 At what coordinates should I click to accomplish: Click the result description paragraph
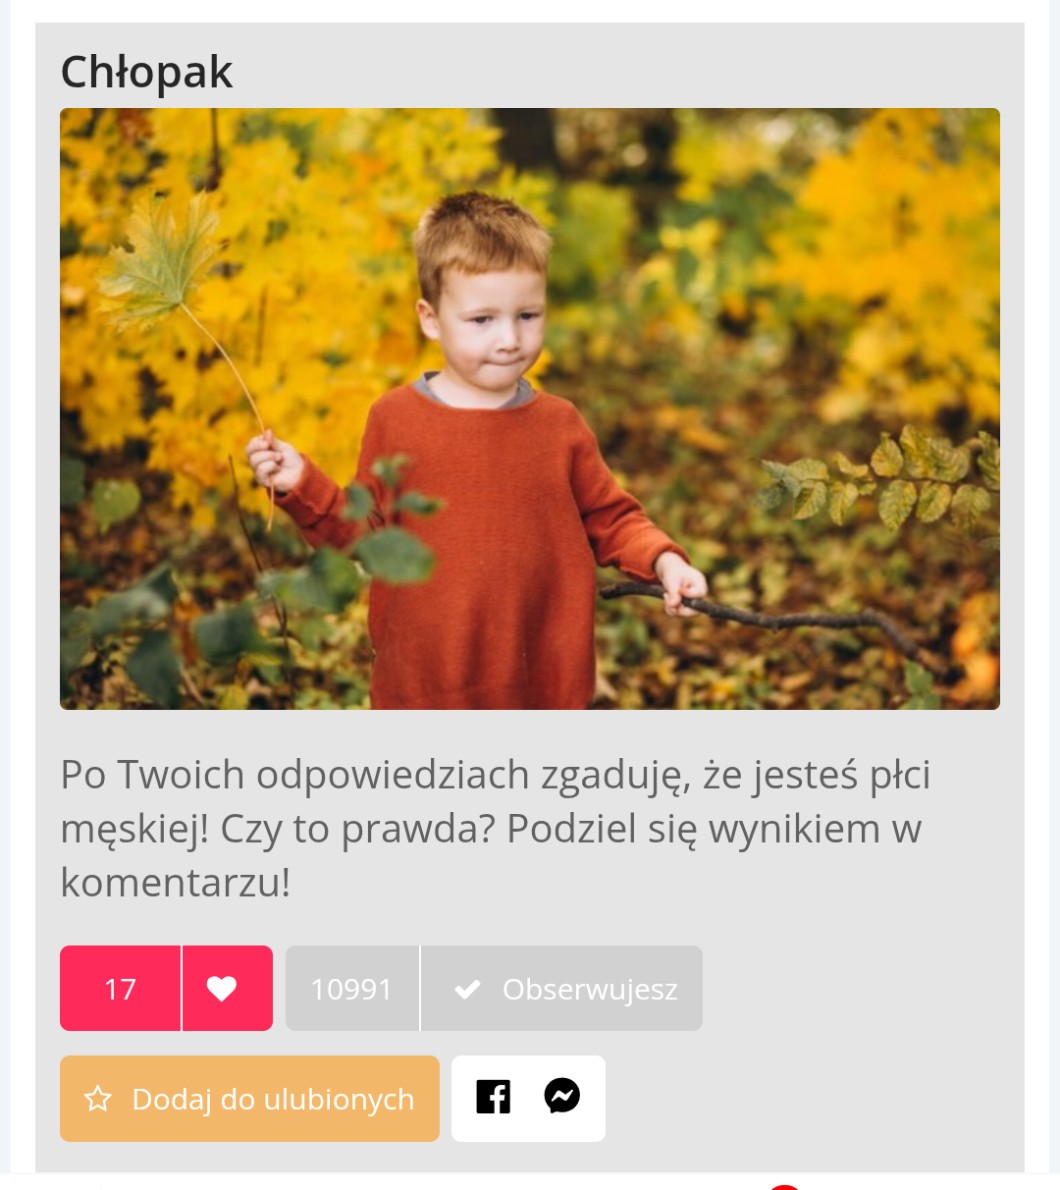coord(495,828)
